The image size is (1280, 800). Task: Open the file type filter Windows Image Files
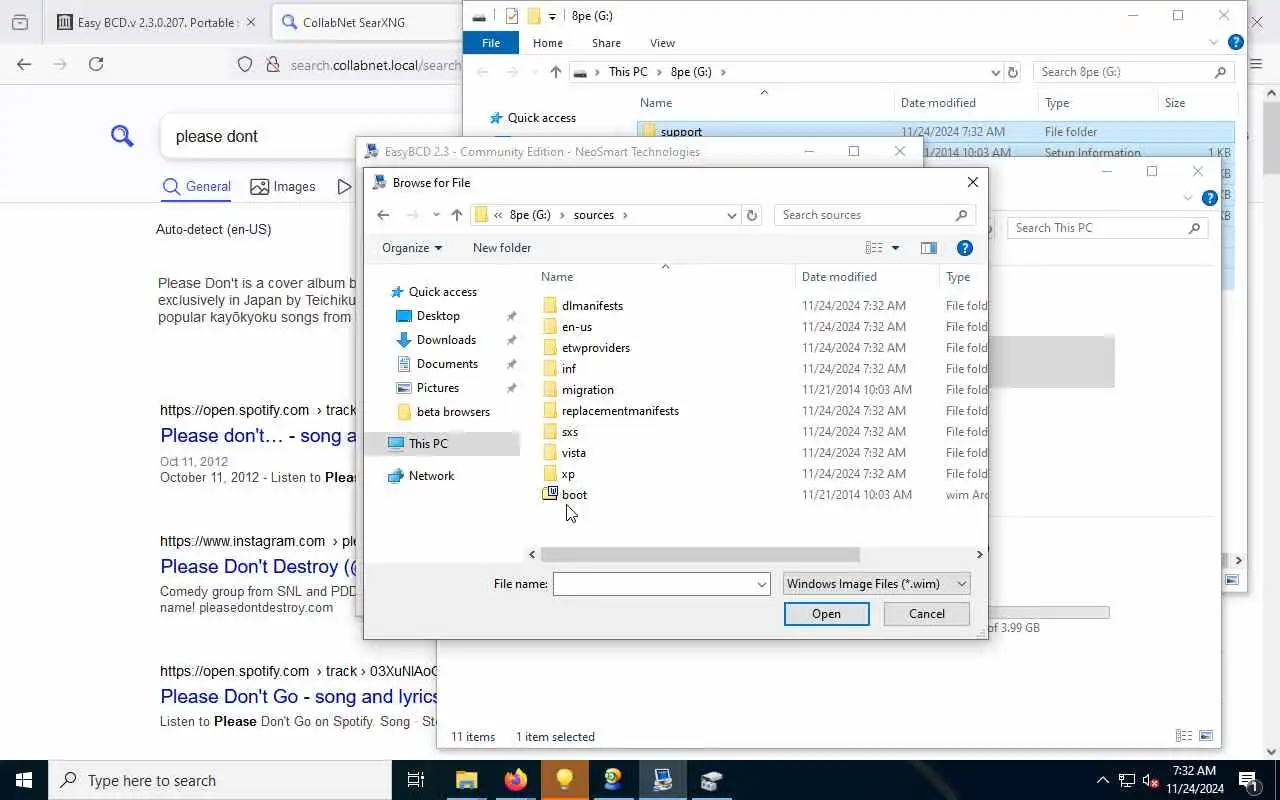pos(876,584)
